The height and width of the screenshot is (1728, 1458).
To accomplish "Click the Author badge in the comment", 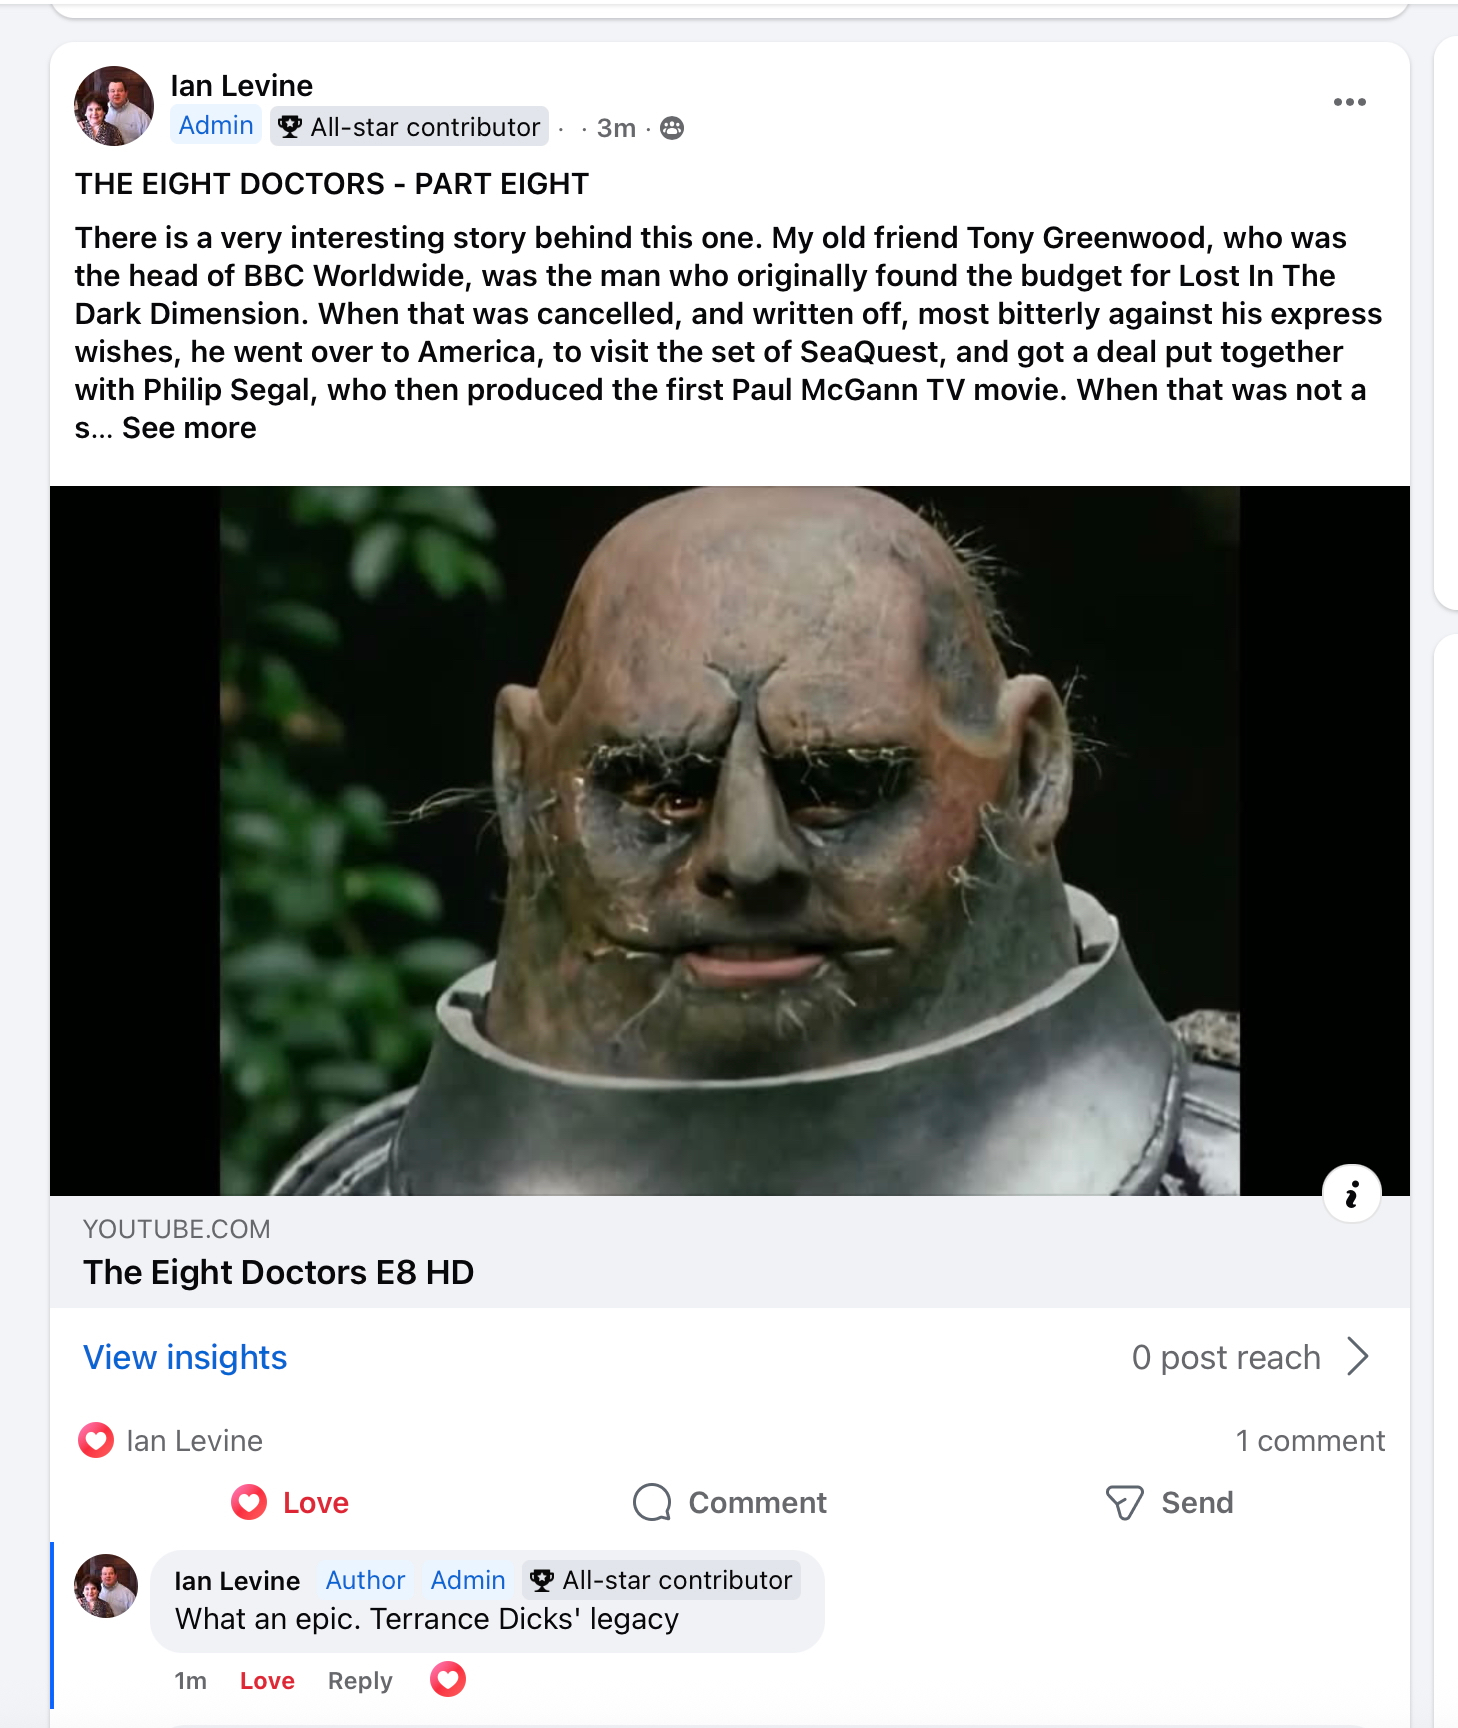I will [365, 1580].
